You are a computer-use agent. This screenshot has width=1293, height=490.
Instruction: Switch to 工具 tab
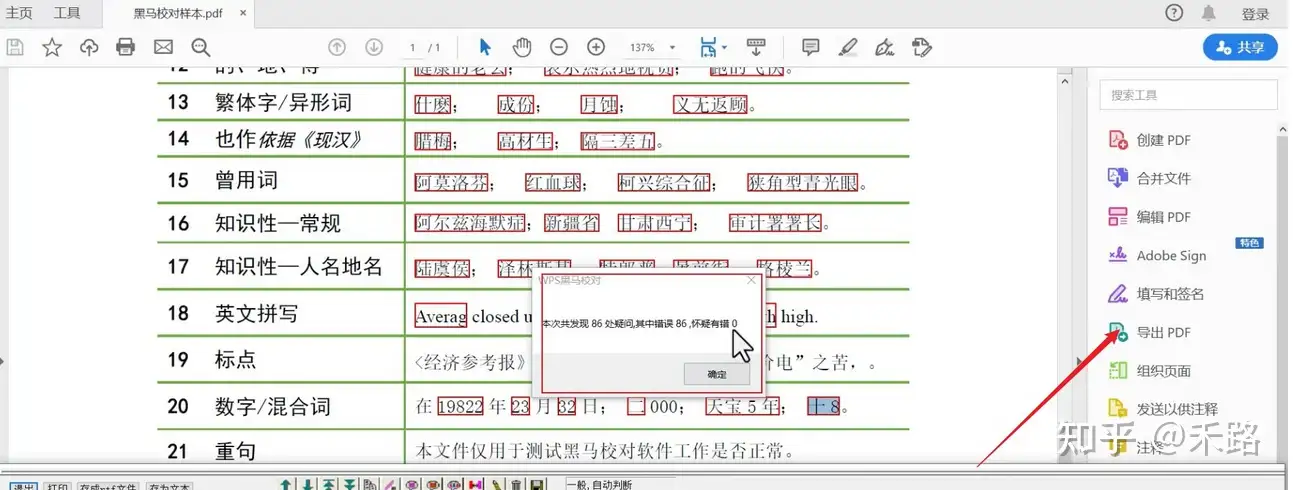click(x=67, y=13)
